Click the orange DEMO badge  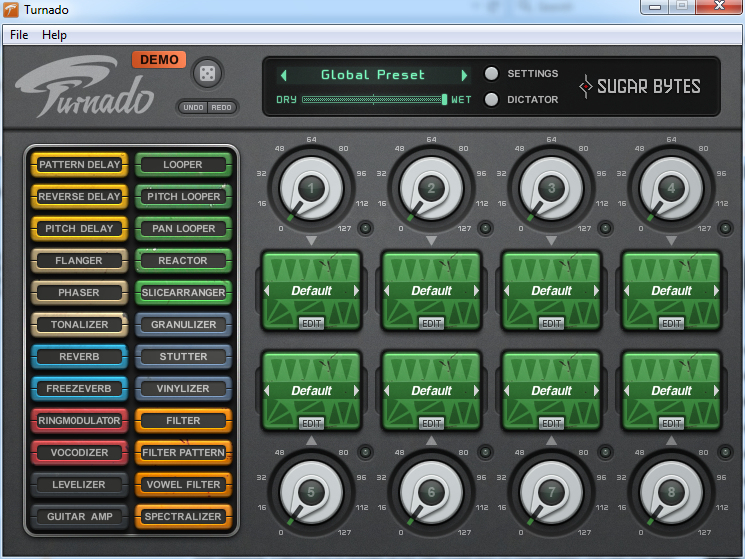coord(159,59)
